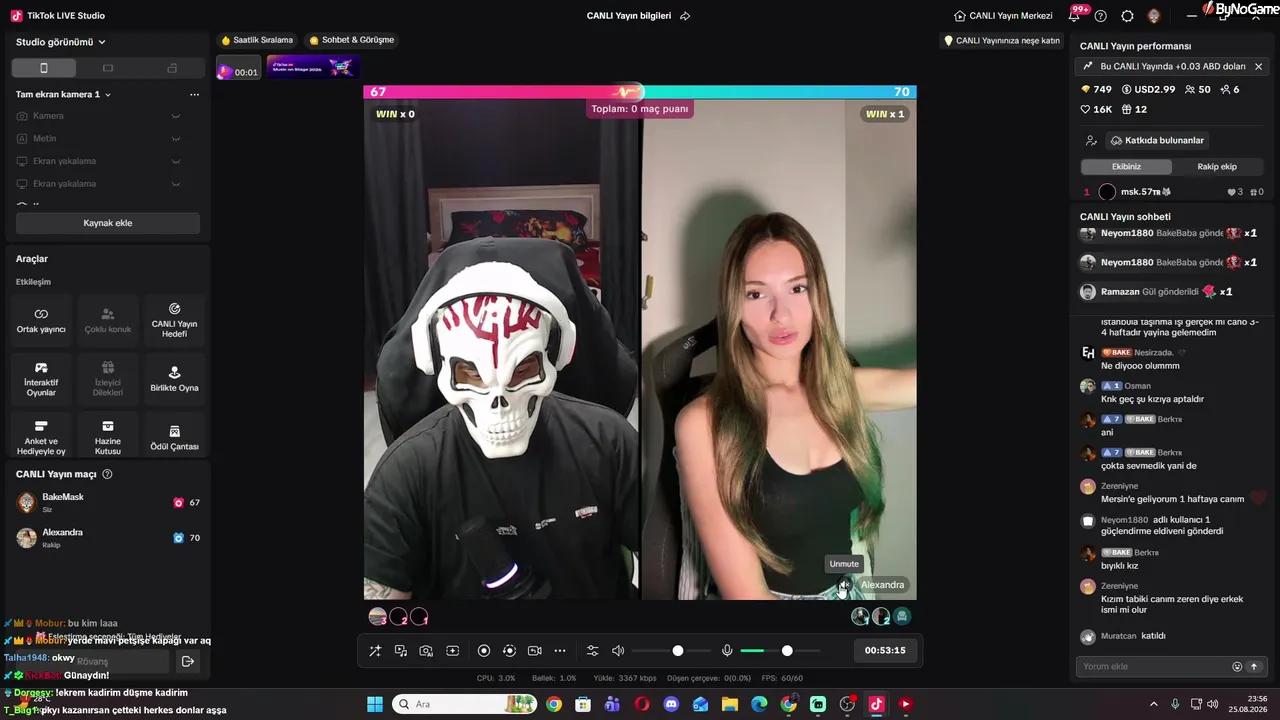The height and width of the screenshot is (720, 1280).
Task: Click the 00:53:15 live duration timer
Action: click(885, 651)
